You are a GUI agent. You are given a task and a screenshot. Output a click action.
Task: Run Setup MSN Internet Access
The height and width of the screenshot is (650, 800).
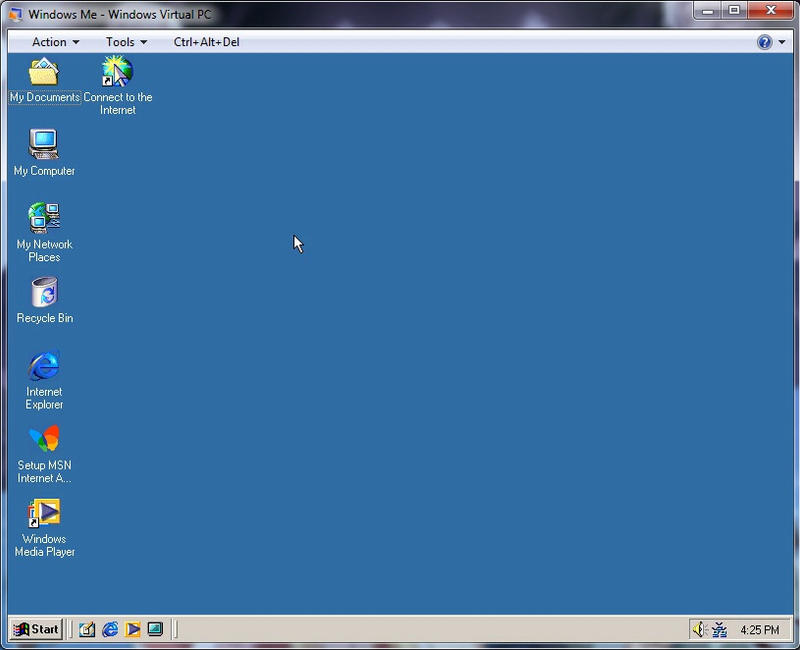click(42, 440)
